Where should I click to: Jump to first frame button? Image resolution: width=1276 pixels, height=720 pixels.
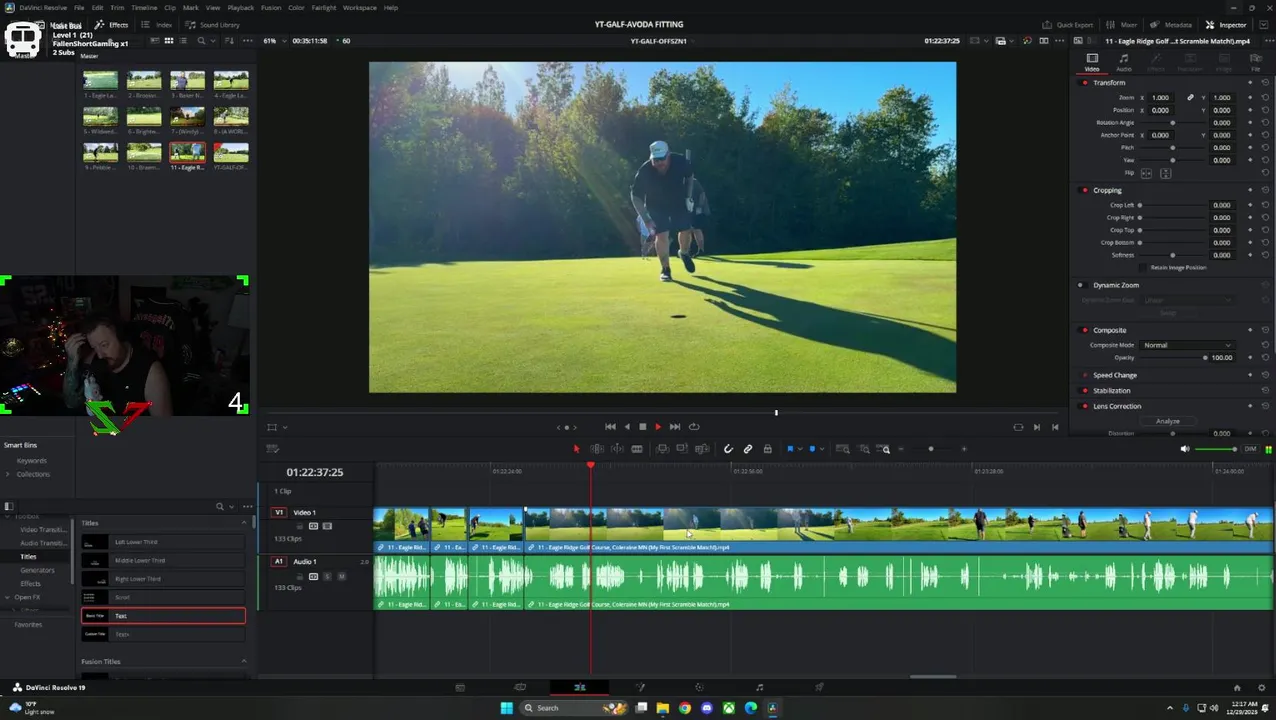pos(610,427)
